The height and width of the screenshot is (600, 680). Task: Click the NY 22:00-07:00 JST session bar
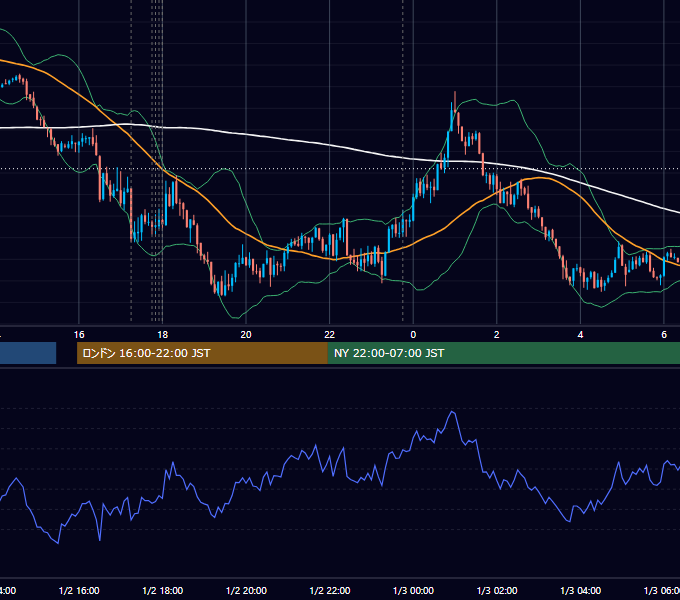coord(503,353)
